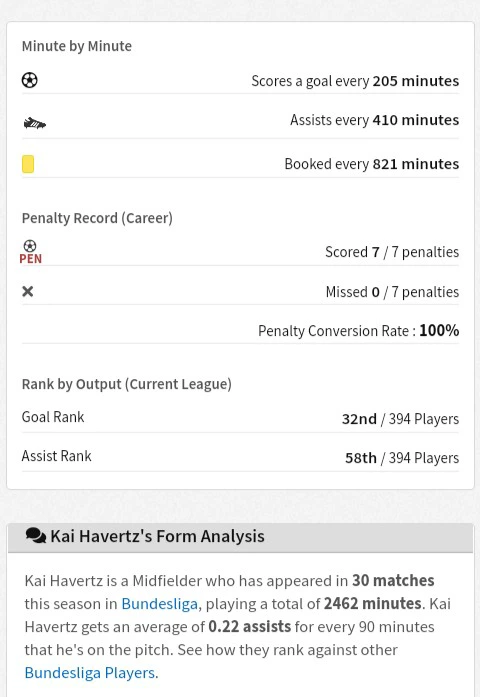Click the football boot assists icon

(x=35, y=123)
